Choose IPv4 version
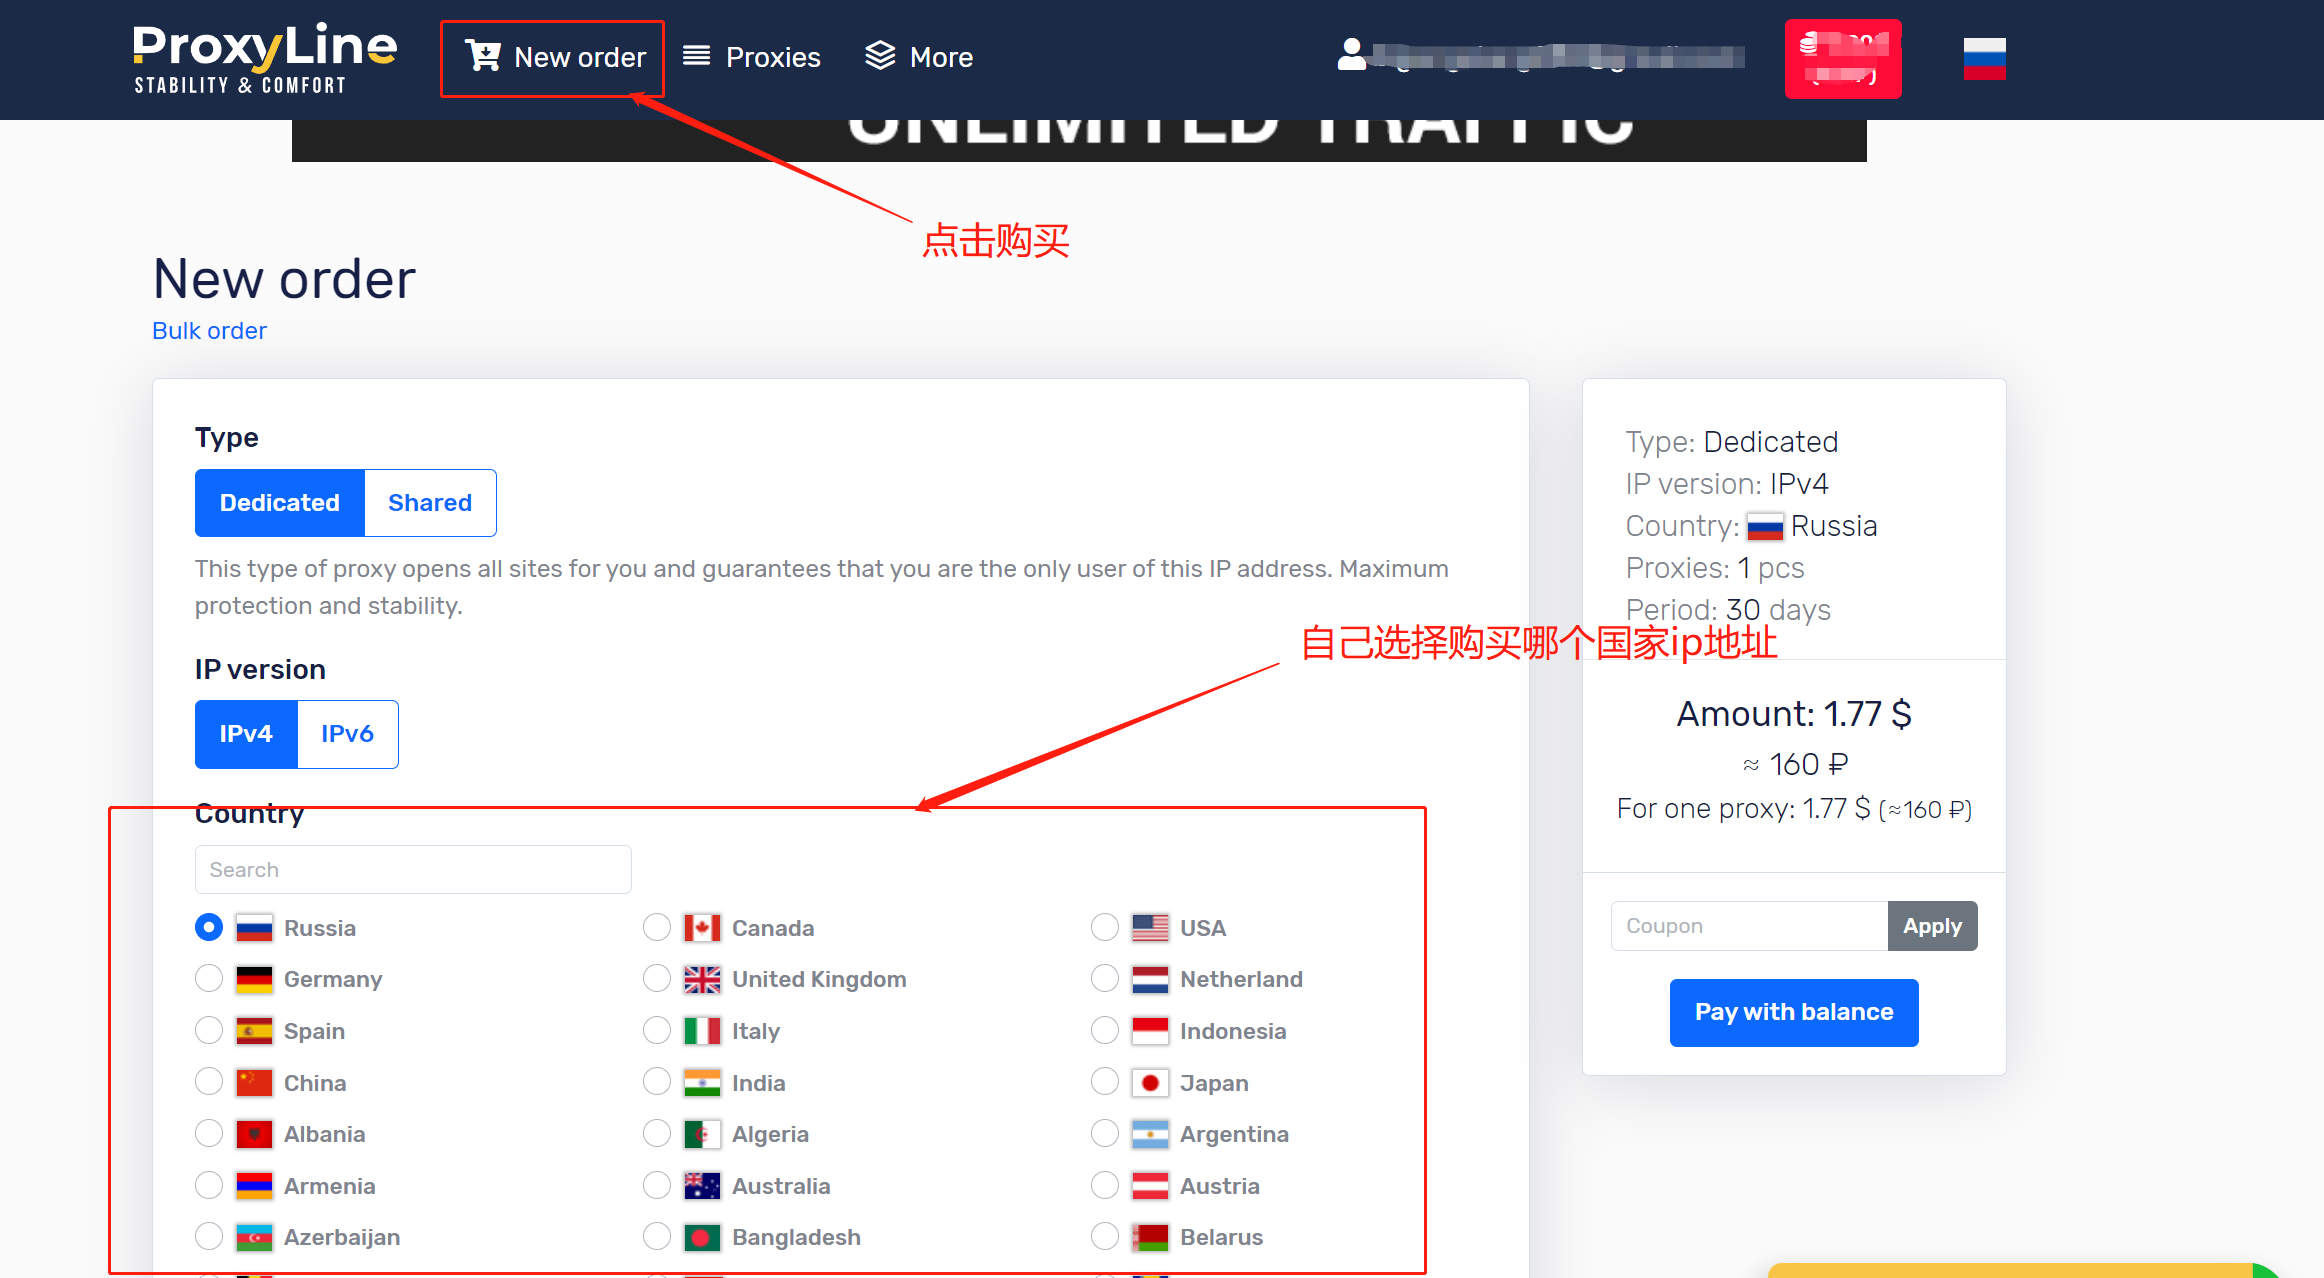This screenshot has width=2324, height=1278. click(x=246, y=734)
